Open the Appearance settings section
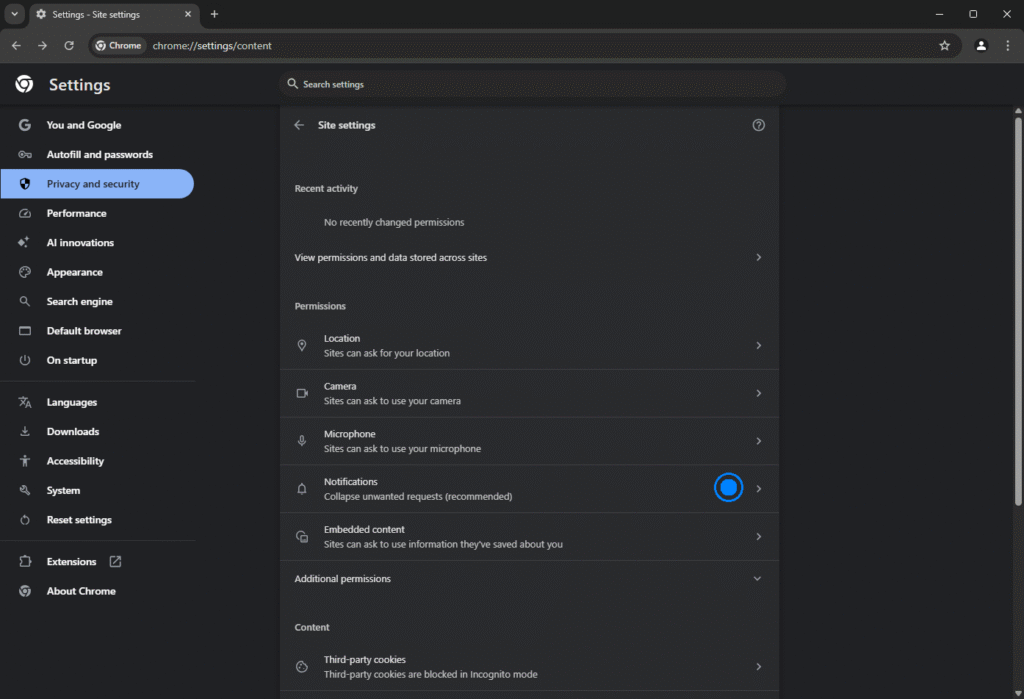The width and height of the screenshot is (1024, 699). (x=74, y=272)
